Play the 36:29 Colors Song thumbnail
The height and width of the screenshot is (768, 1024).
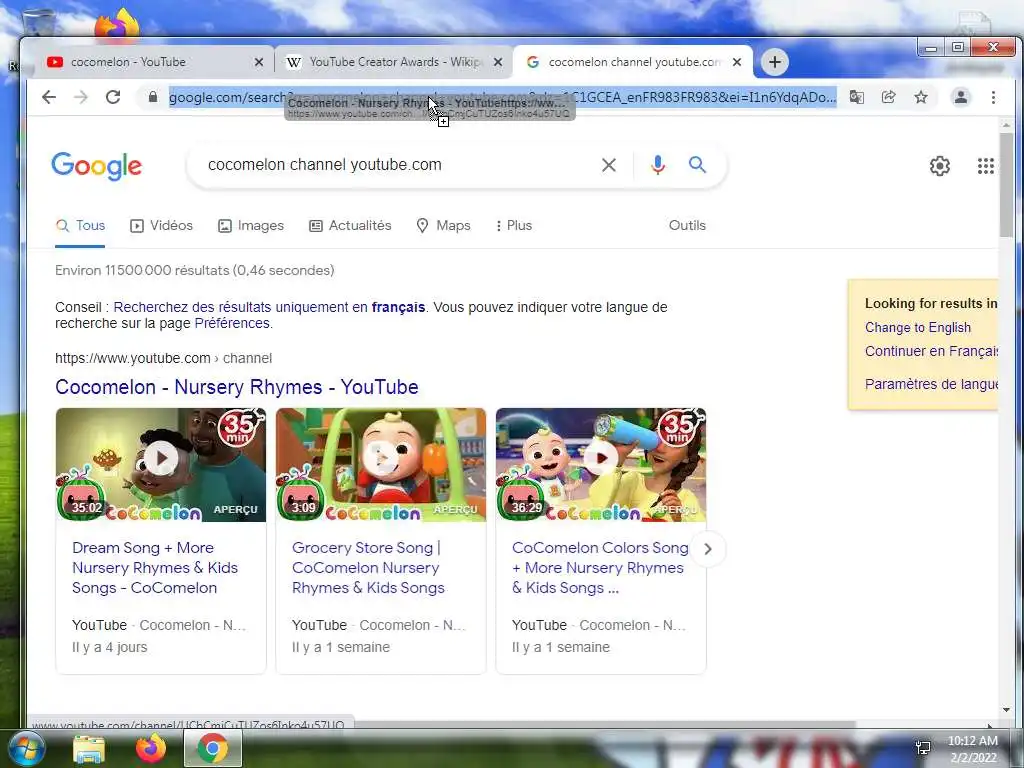601,465
